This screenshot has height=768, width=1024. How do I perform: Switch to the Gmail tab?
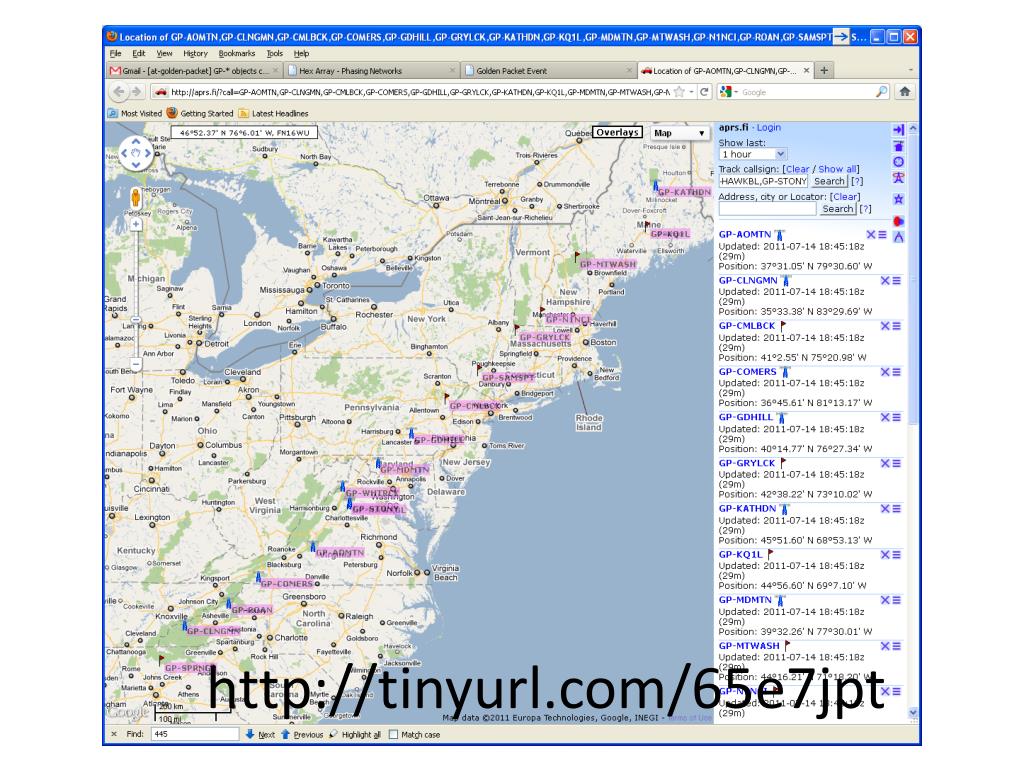(194, 71)
